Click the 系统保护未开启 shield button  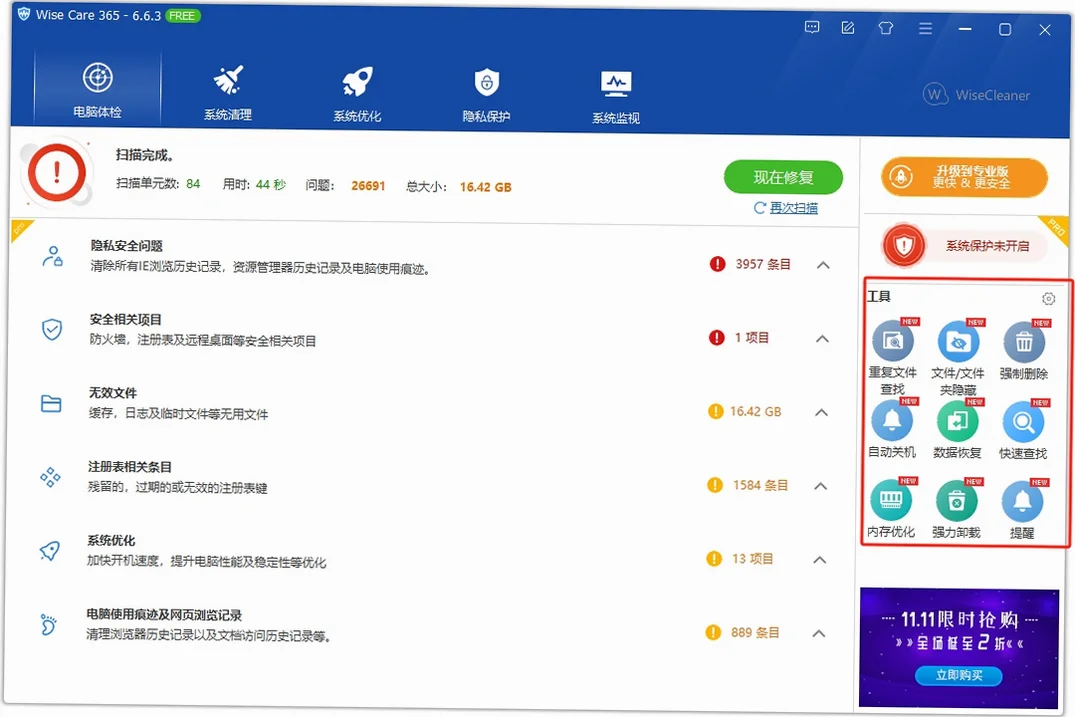(963, 245)
